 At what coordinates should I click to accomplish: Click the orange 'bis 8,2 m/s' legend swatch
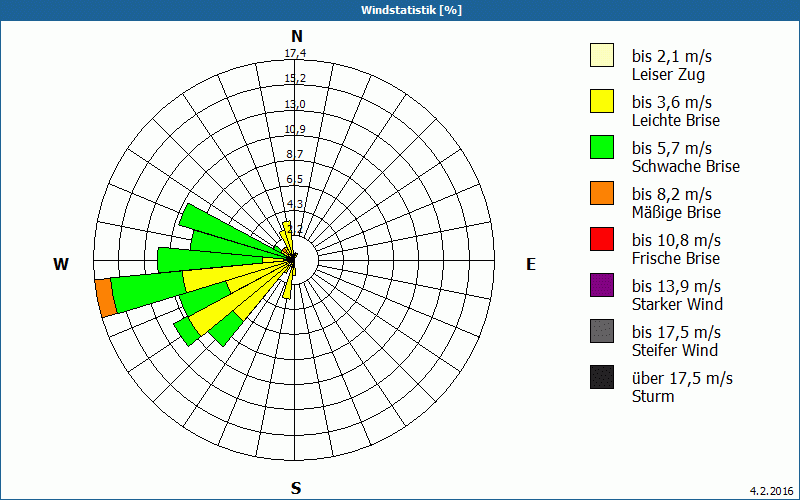click(x=602, y=193)
